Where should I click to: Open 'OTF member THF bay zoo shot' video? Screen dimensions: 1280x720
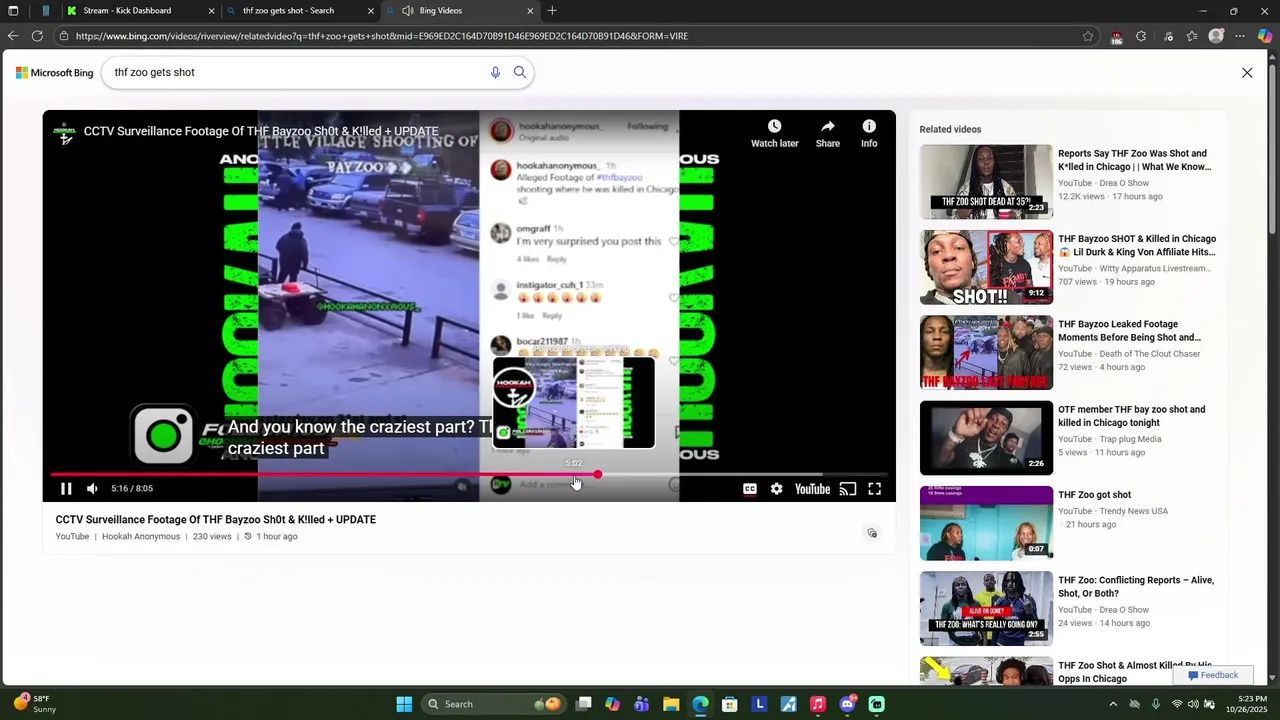click(1131, 416)
